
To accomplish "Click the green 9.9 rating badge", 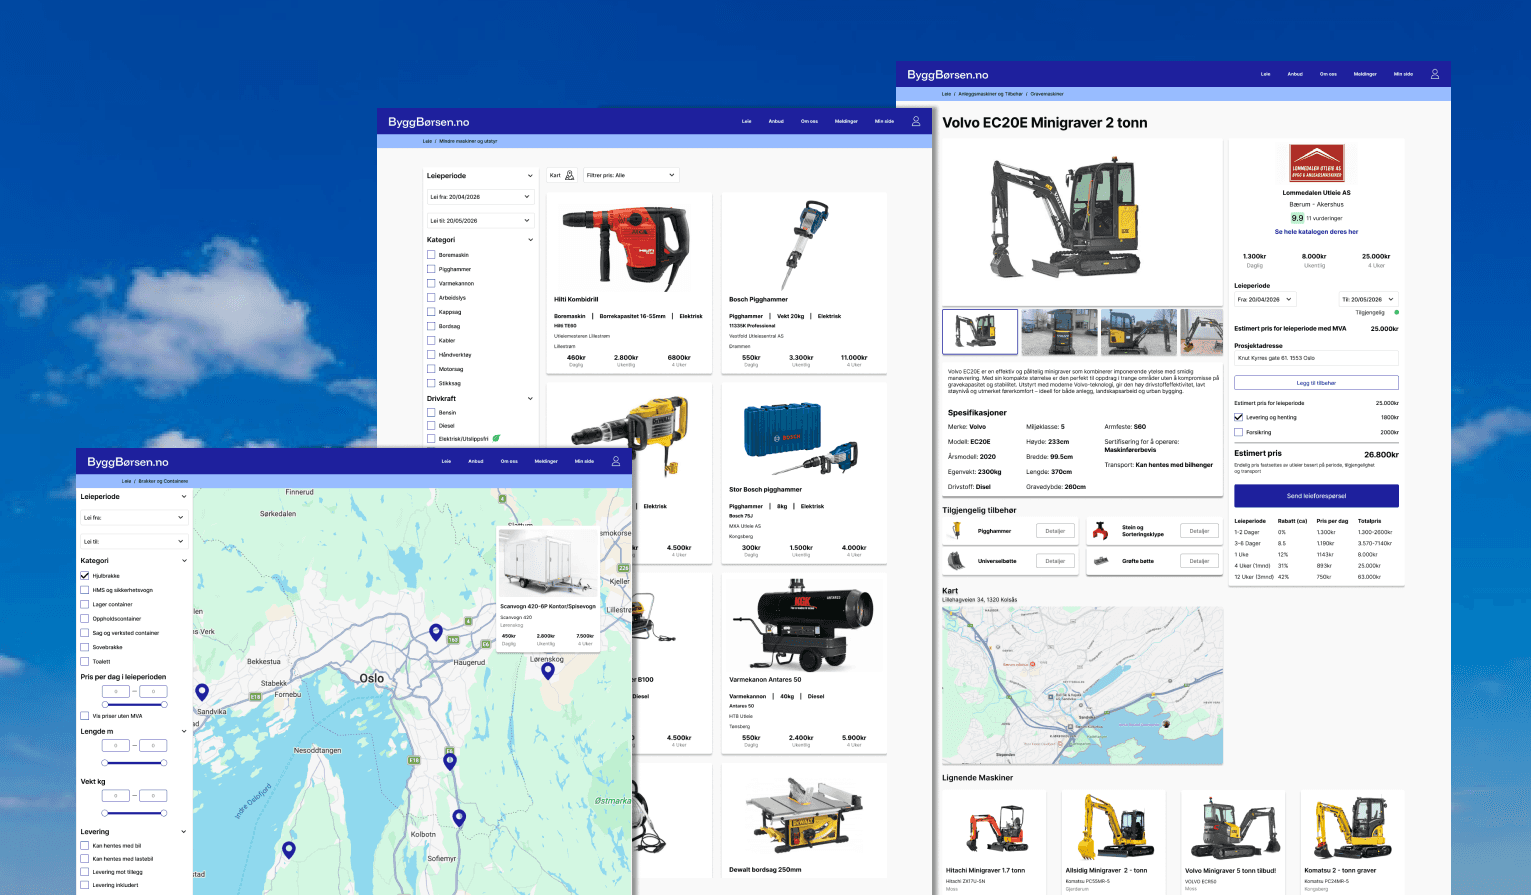I will click(x=1297, y=217).
